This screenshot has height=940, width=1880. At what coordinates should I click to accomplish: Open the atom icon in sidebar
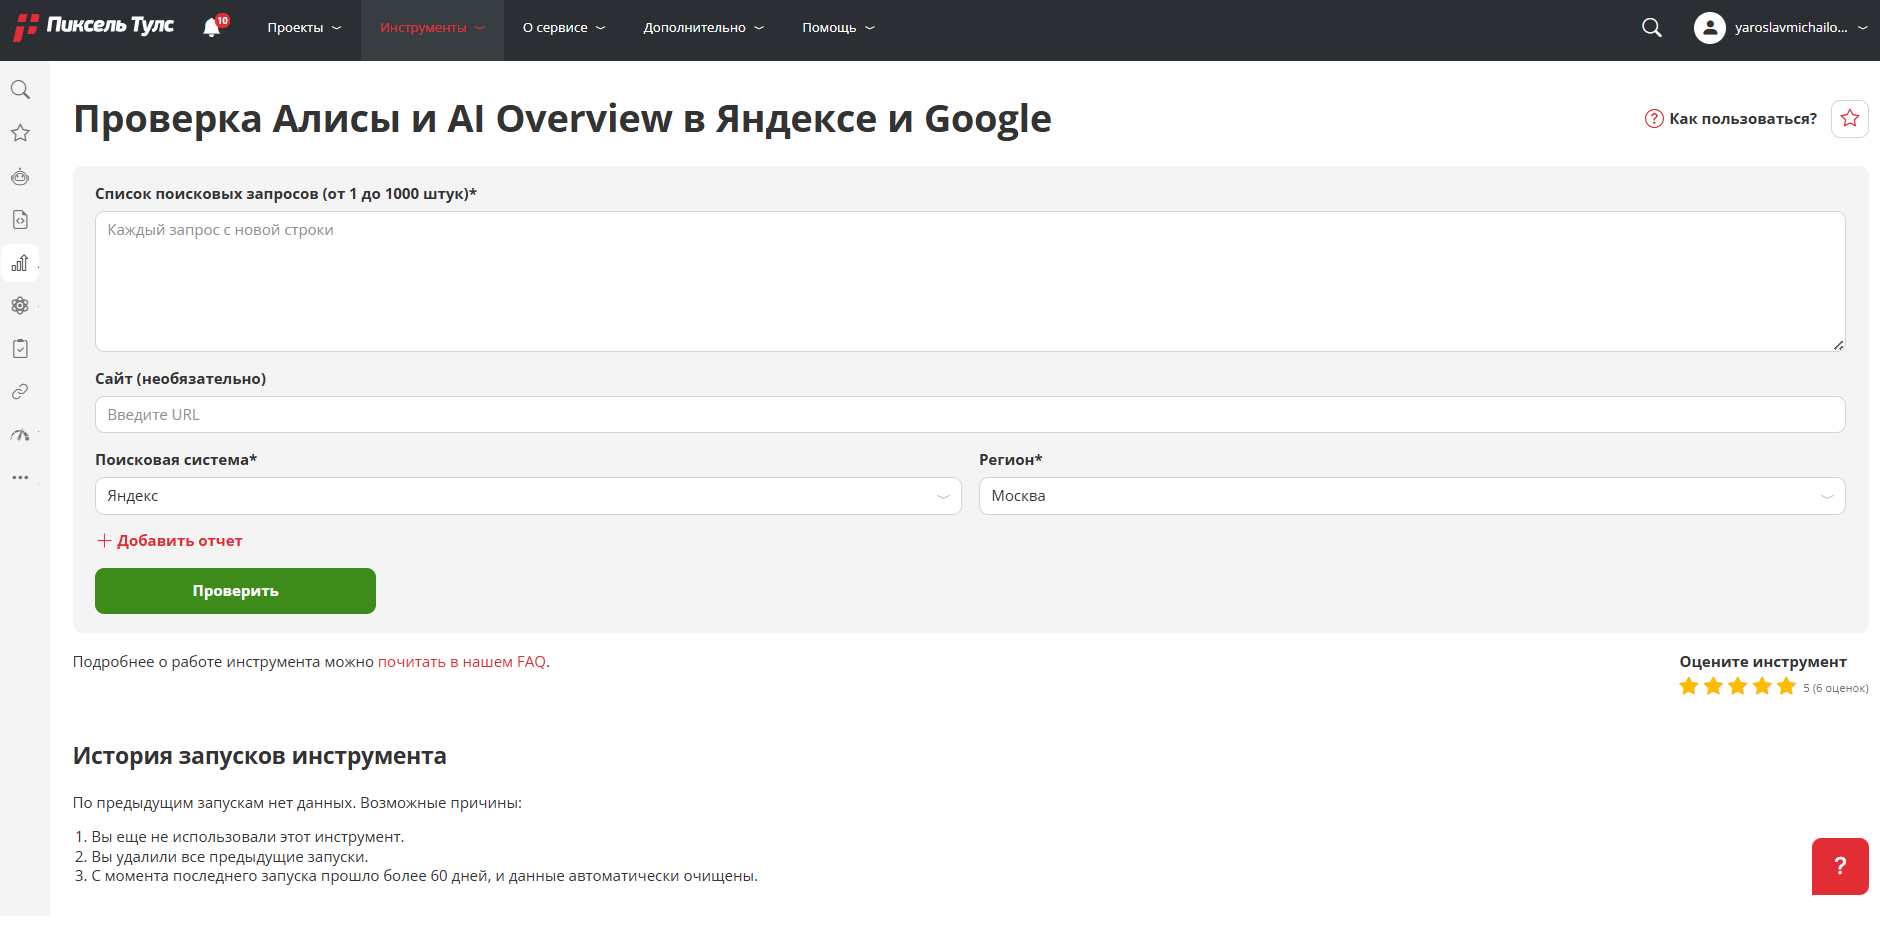(x=20, y=306)
